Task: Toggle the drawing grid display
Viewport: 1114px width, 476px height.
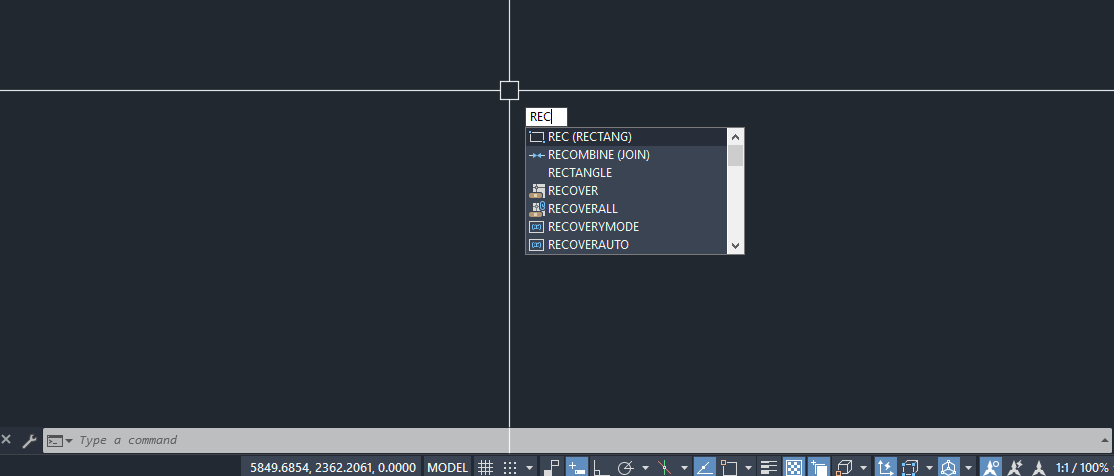Action: (485, 467)
